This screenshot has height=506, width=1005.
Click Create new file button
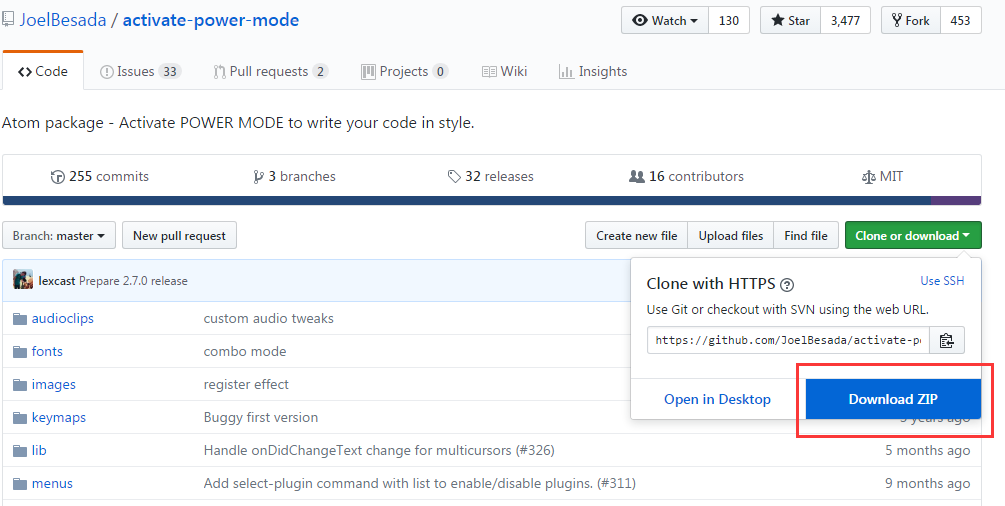636,235
